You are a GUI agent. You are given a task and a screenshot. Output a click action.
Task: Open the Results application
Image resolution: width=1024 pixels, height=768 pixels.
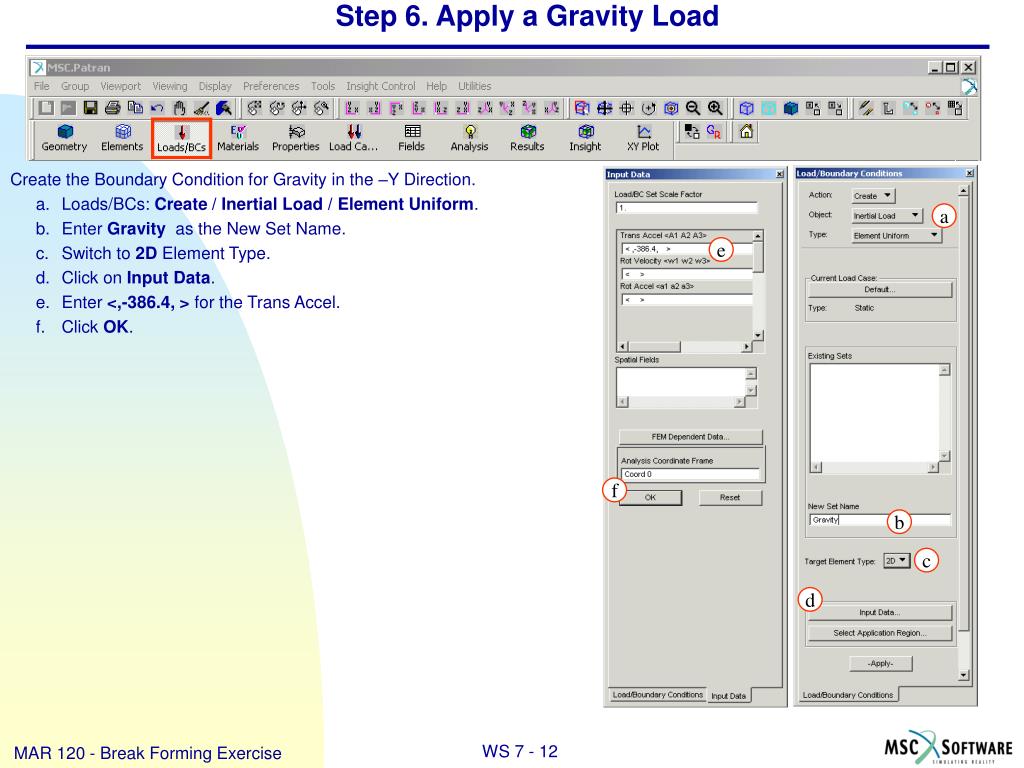pyautogui.click(x=527, y=138)
